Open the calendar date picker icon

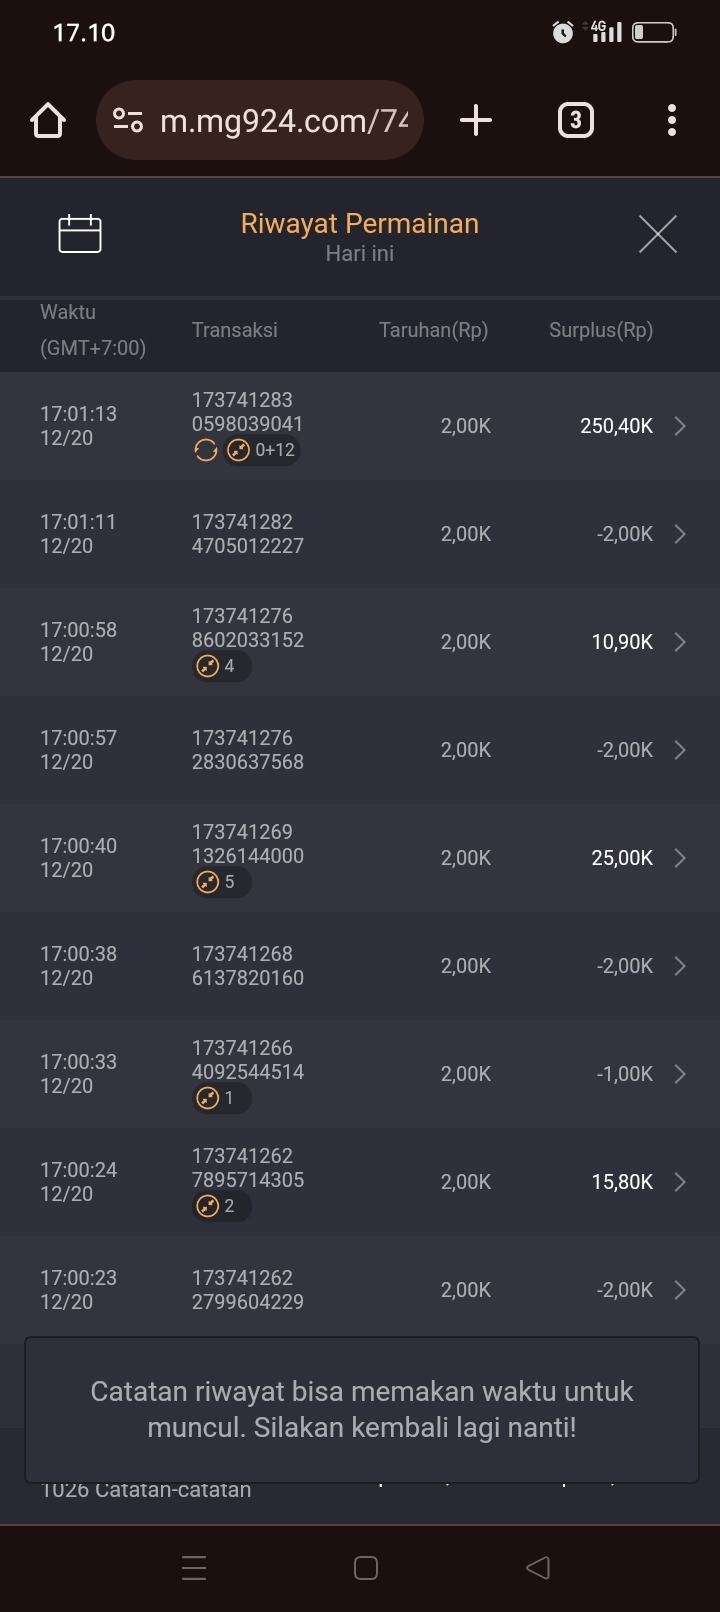click(x=80, y=234)
